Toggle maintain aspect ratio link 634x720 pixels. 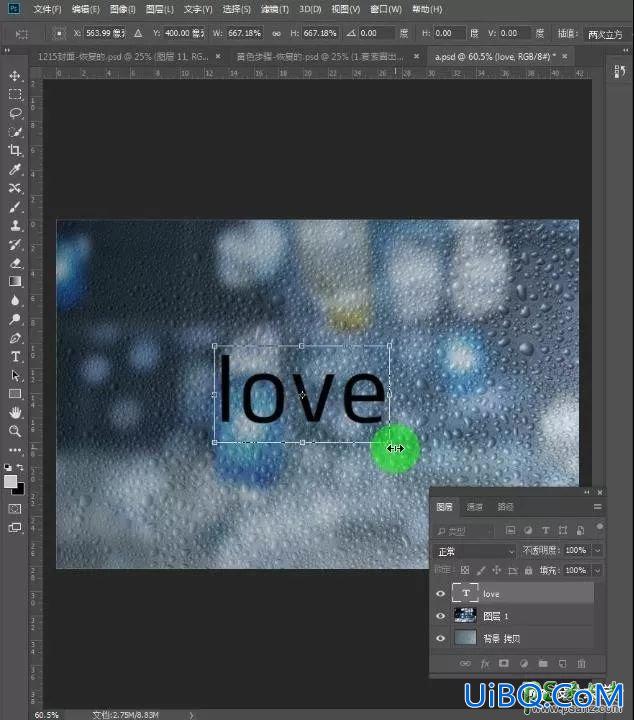click(276, 34)
